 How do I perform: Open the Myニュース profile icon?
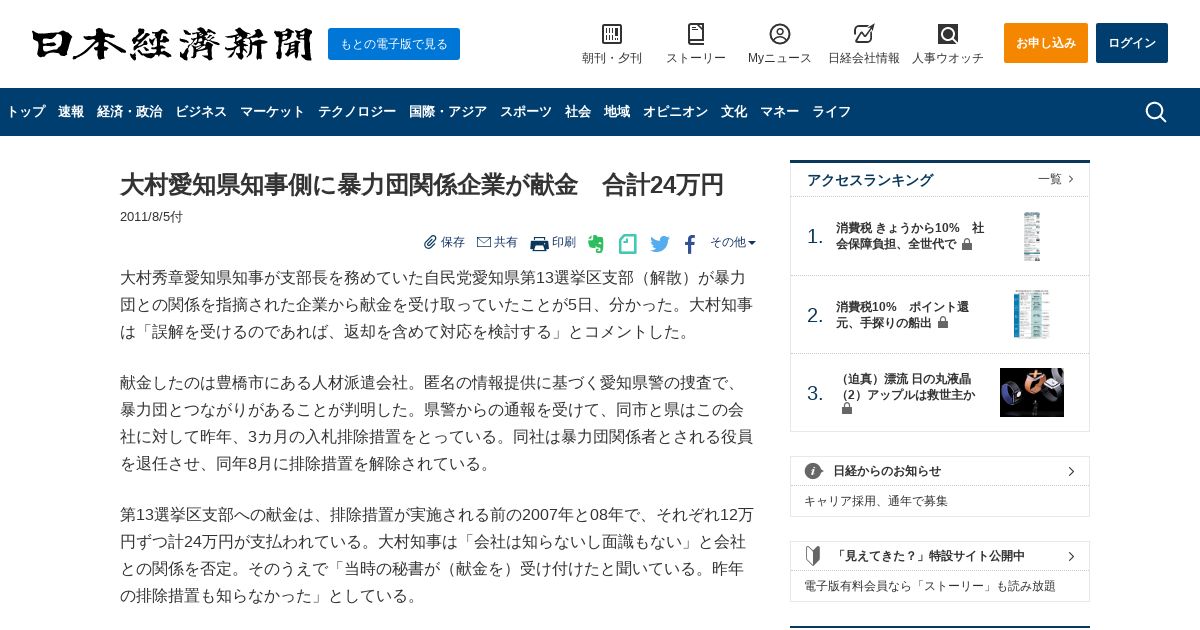tap(780, 34)
